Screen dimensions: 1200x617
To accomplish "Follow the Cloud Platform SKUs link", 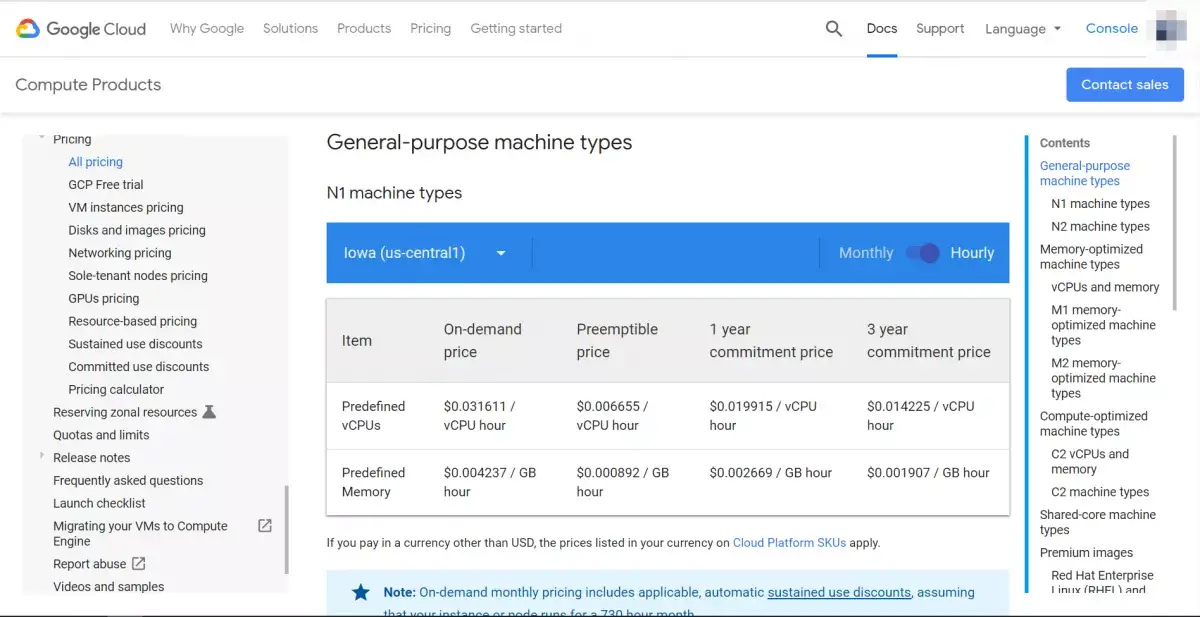I will click(x=789, y=543).
